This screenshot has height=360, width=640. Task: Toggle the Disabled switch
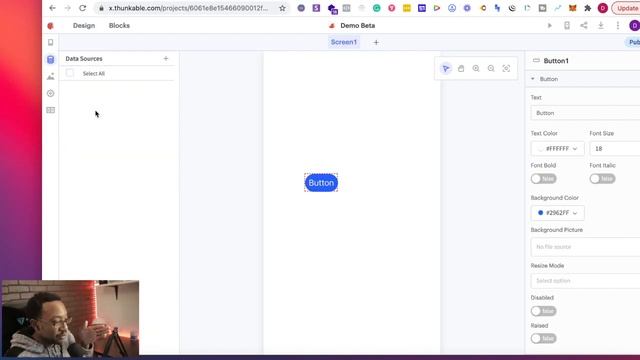pos(544,311)
